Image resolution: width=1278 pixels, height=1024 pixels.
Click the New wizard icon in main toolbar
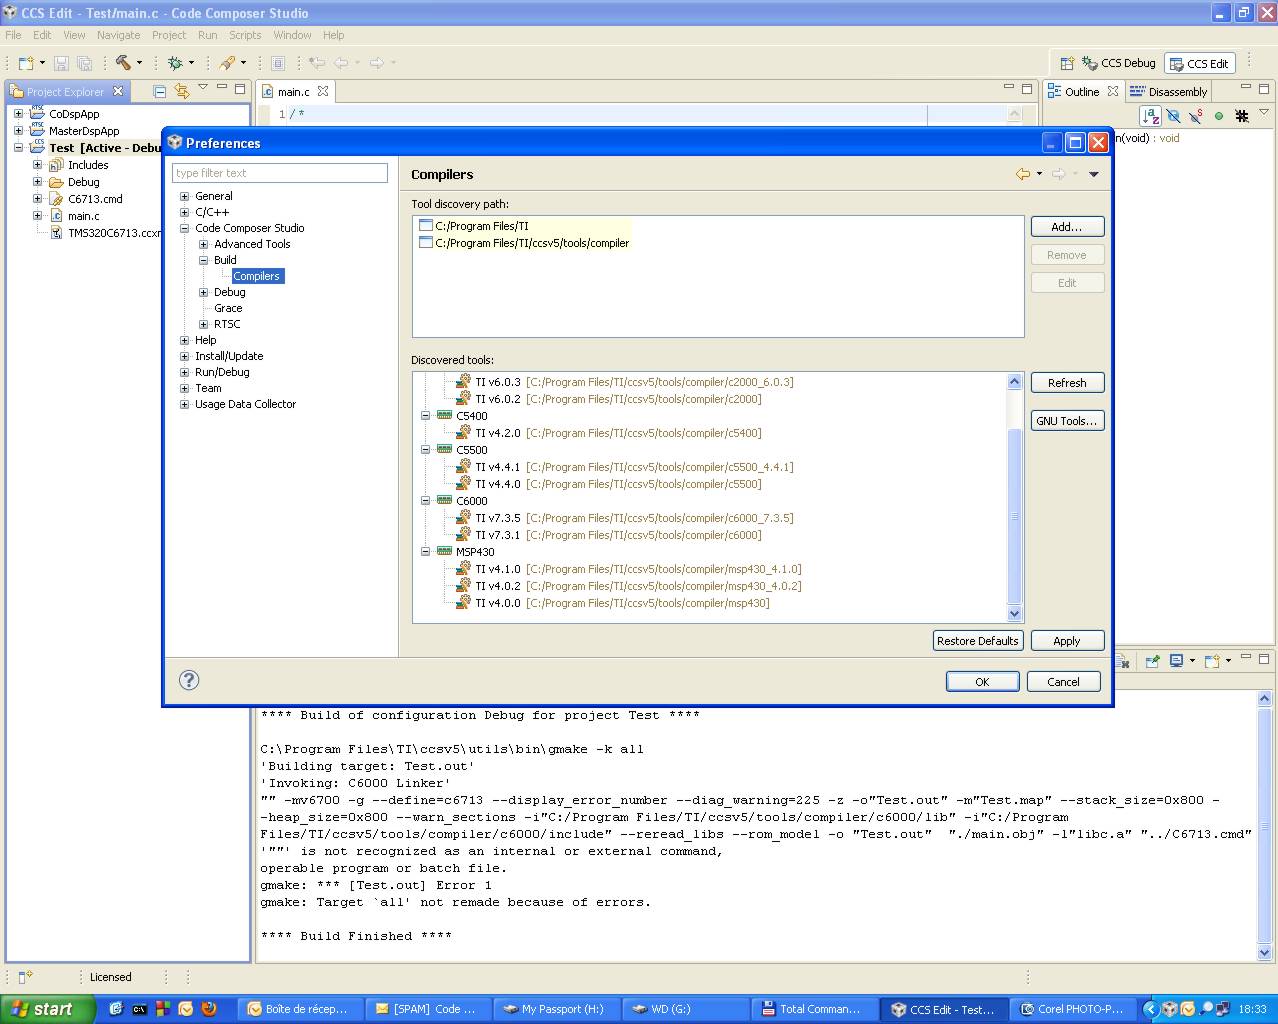tap(27, 63)
